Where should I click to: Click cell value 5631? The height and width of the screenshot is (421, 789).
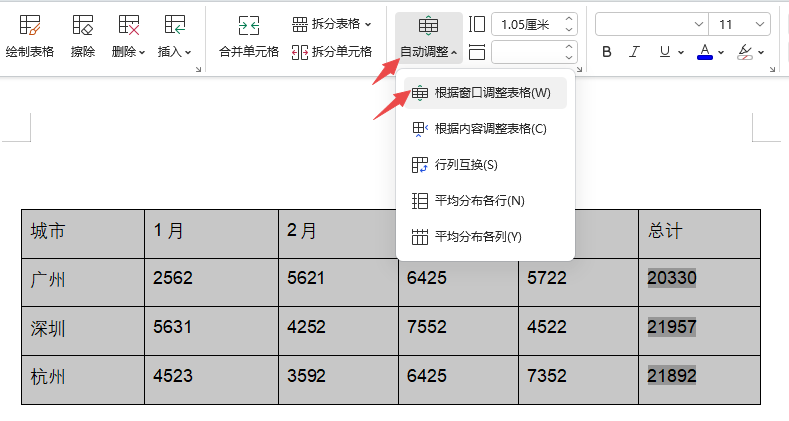tap(173, 327)
